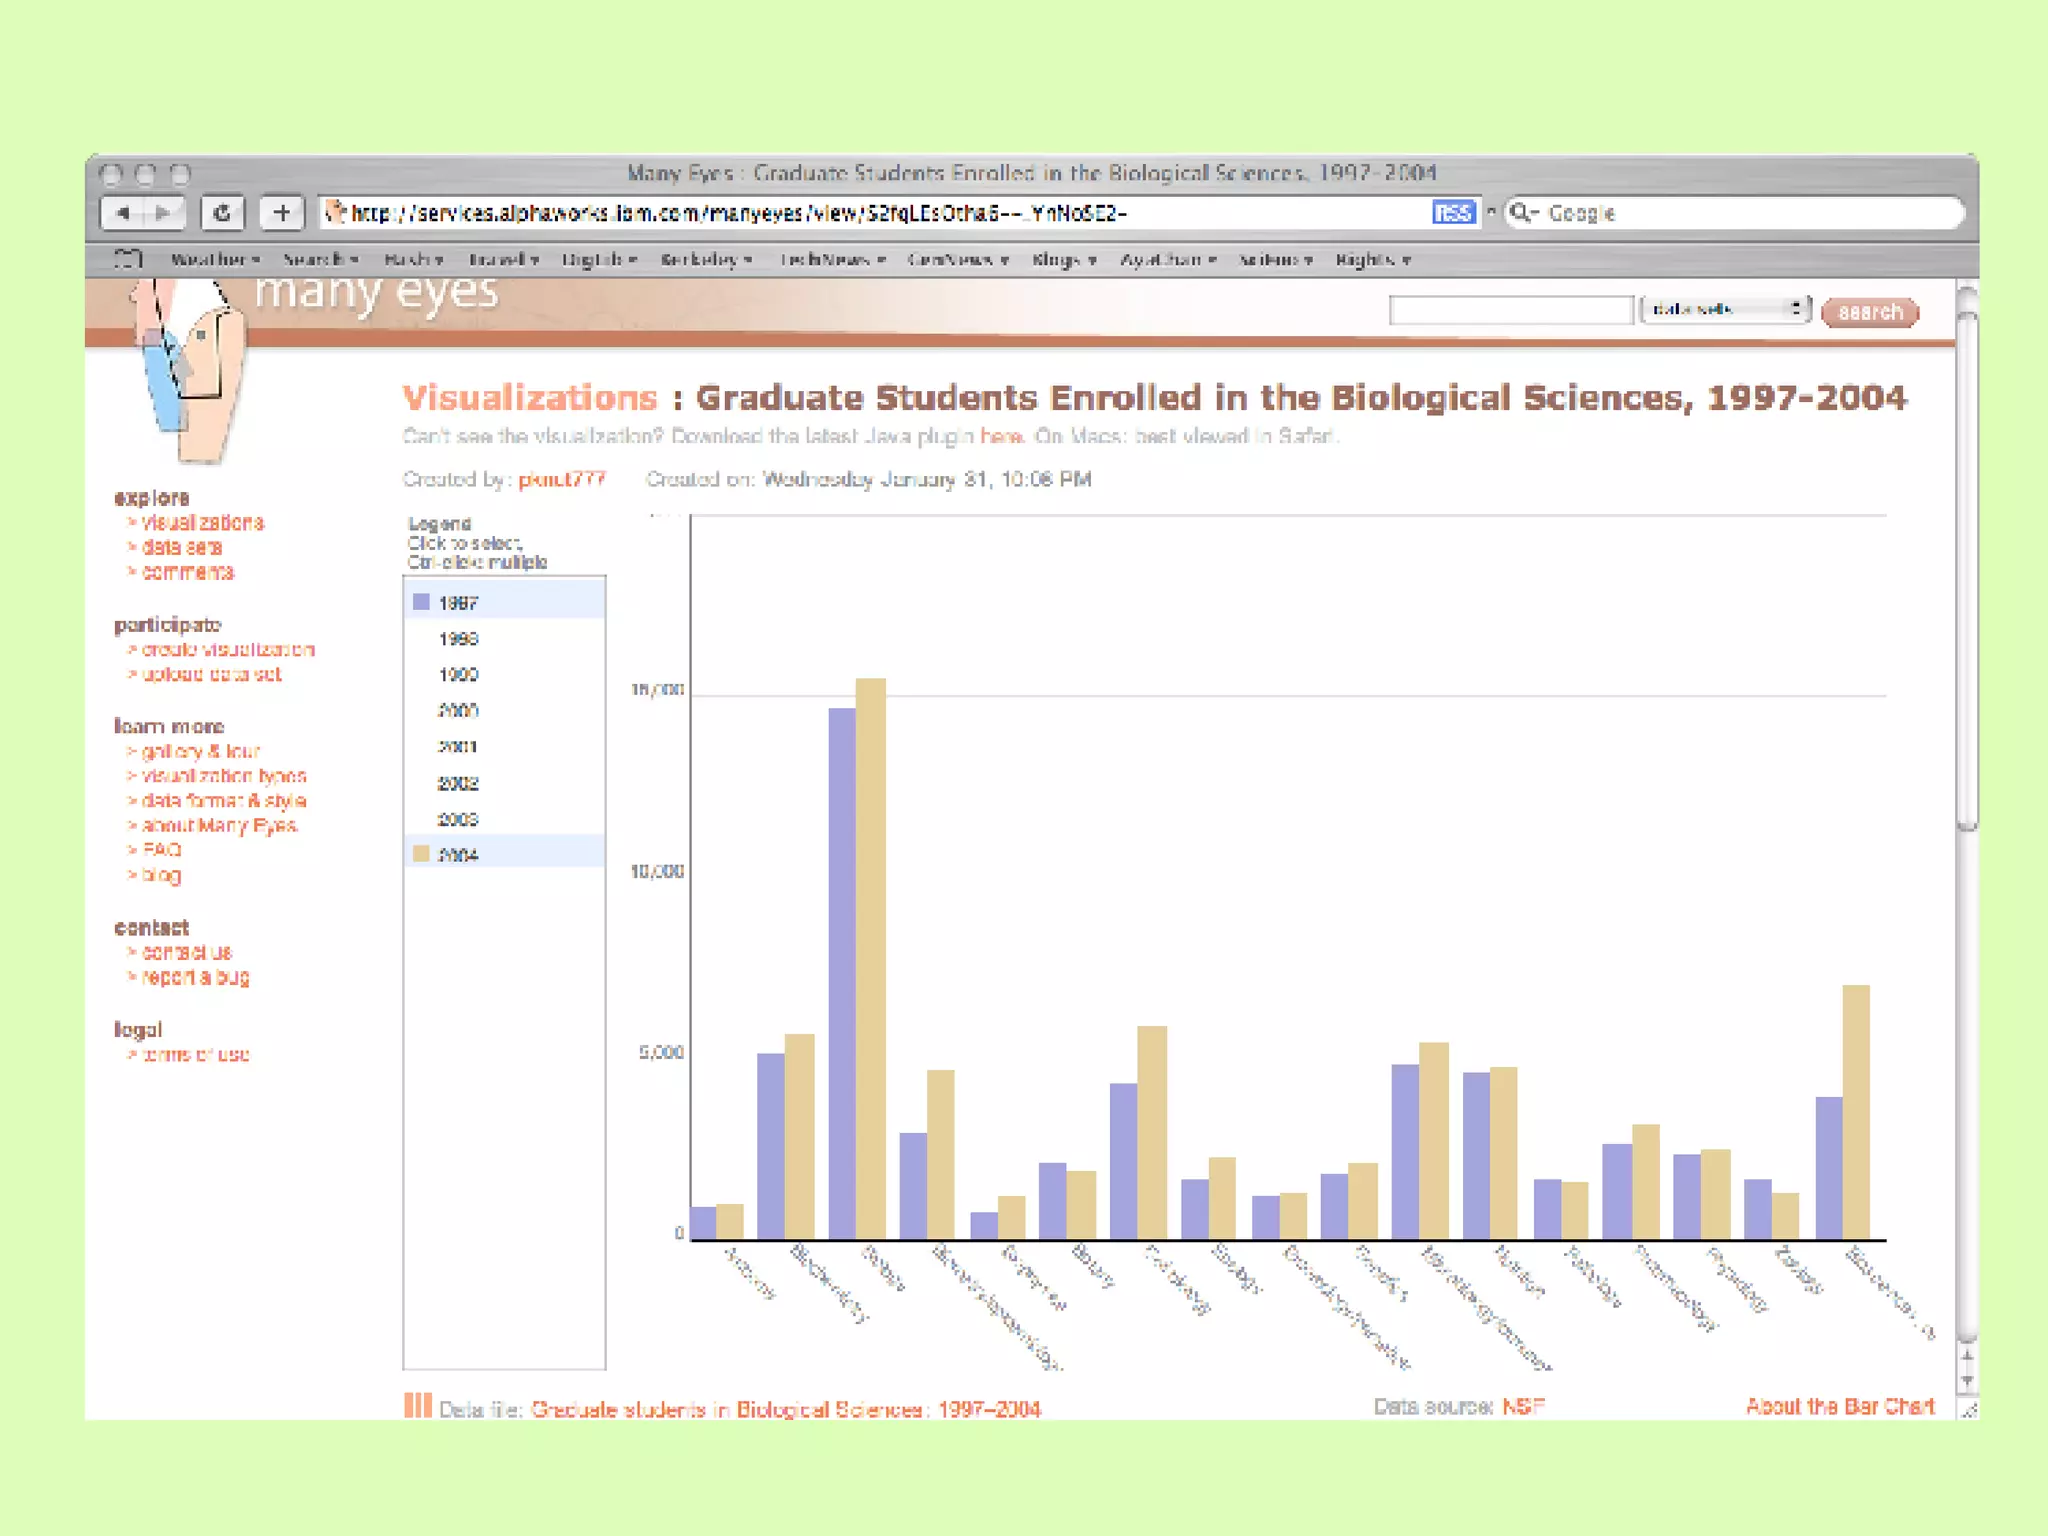Click the browser forward arrow button

click(164, 212)
